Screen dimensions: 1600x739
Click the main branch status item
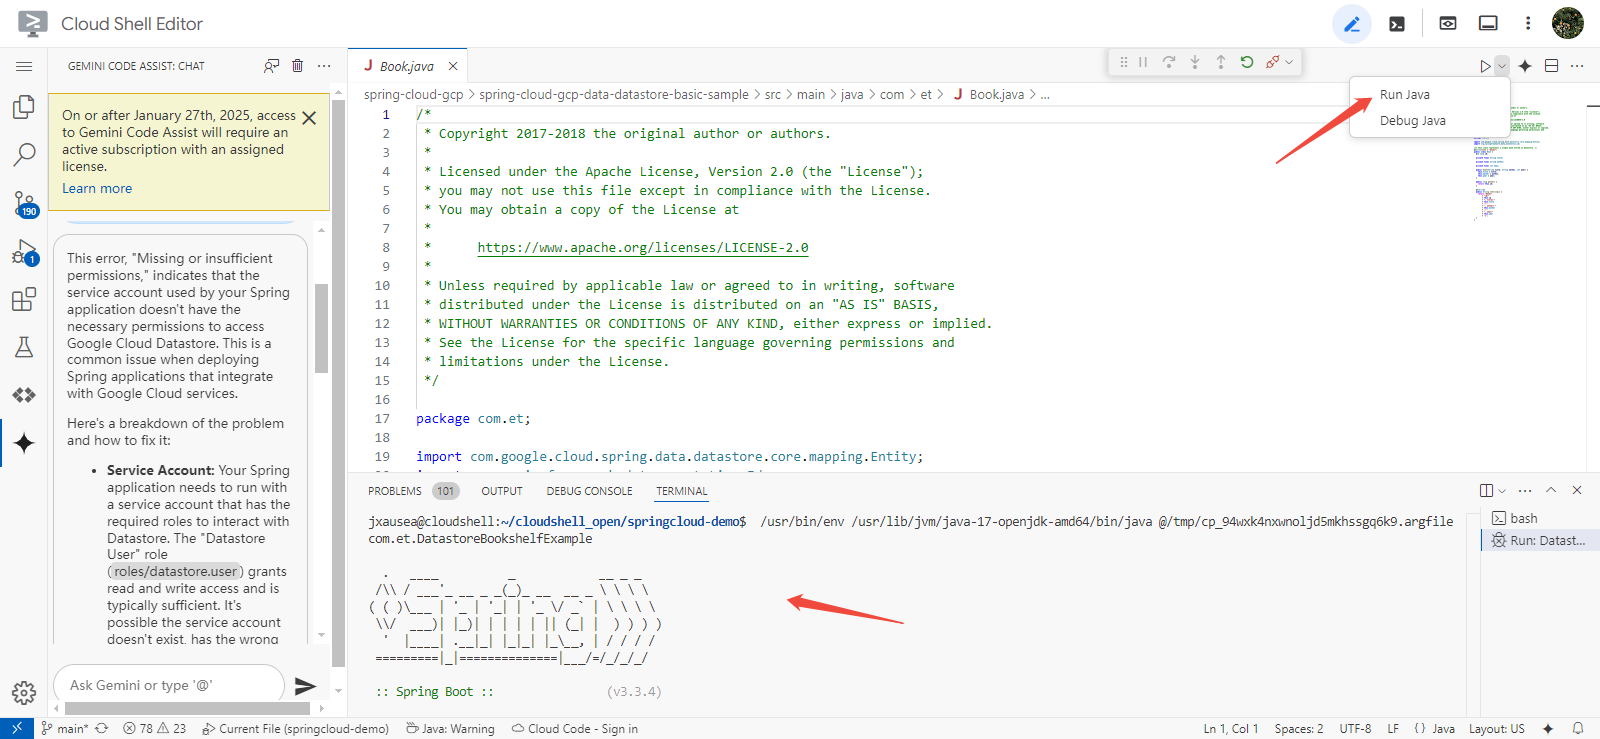pos(65,729)
